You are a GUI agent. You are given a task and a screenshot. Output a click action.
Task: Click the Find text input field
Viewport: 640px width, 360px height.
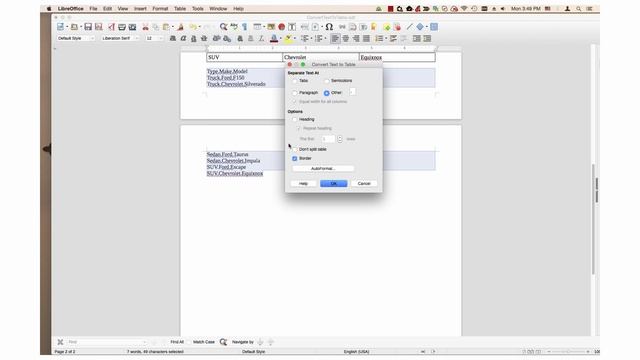click(107, 342)
